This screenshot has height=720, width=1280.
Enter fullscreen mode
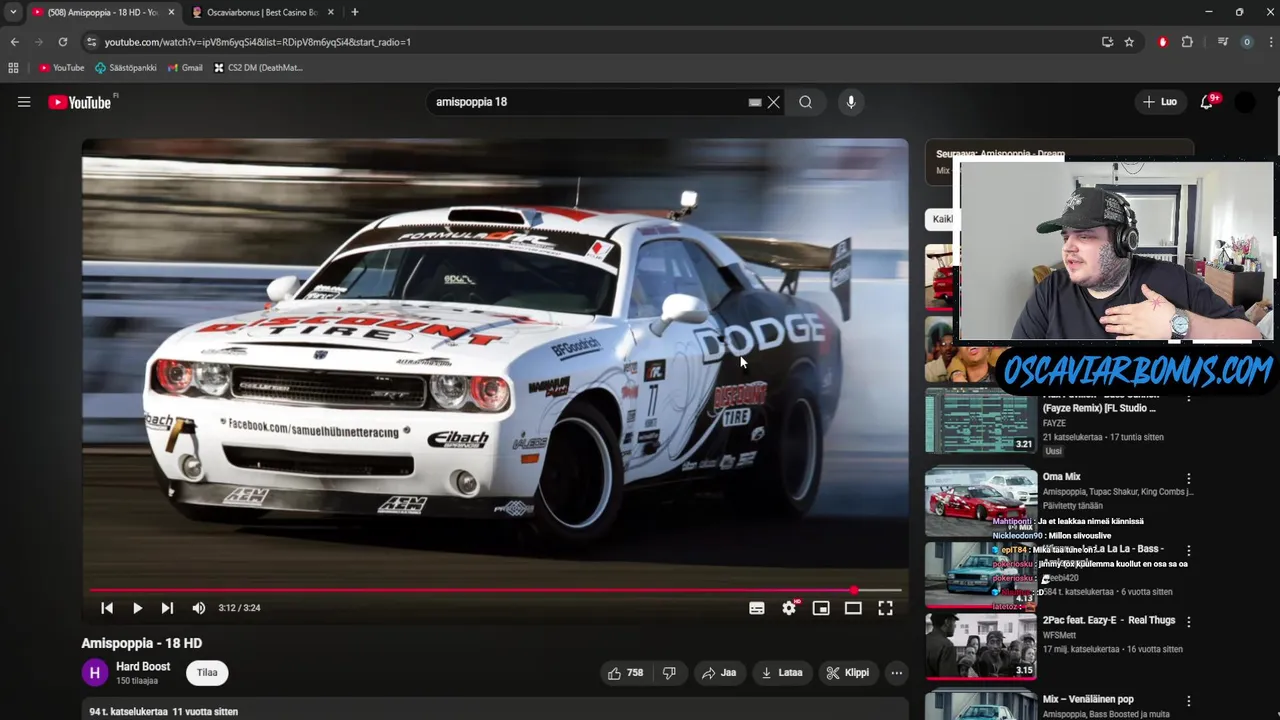pos(885,608)
